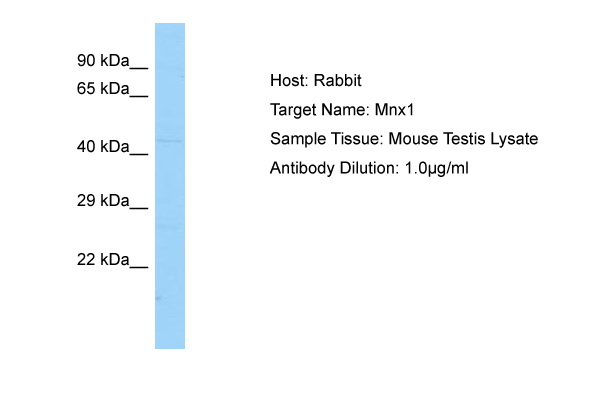This screenshot has width=600, height=400.
Task: Click the 40 kDa marker label
Action: click(x=112, y=147)
